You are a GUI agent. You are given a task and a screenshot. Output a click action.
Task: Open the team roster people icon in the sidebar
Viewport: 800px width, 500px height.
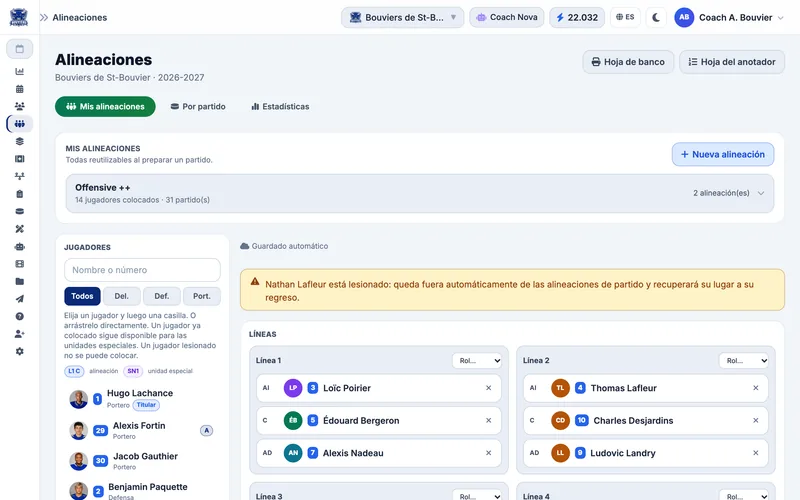click(19, 106)
